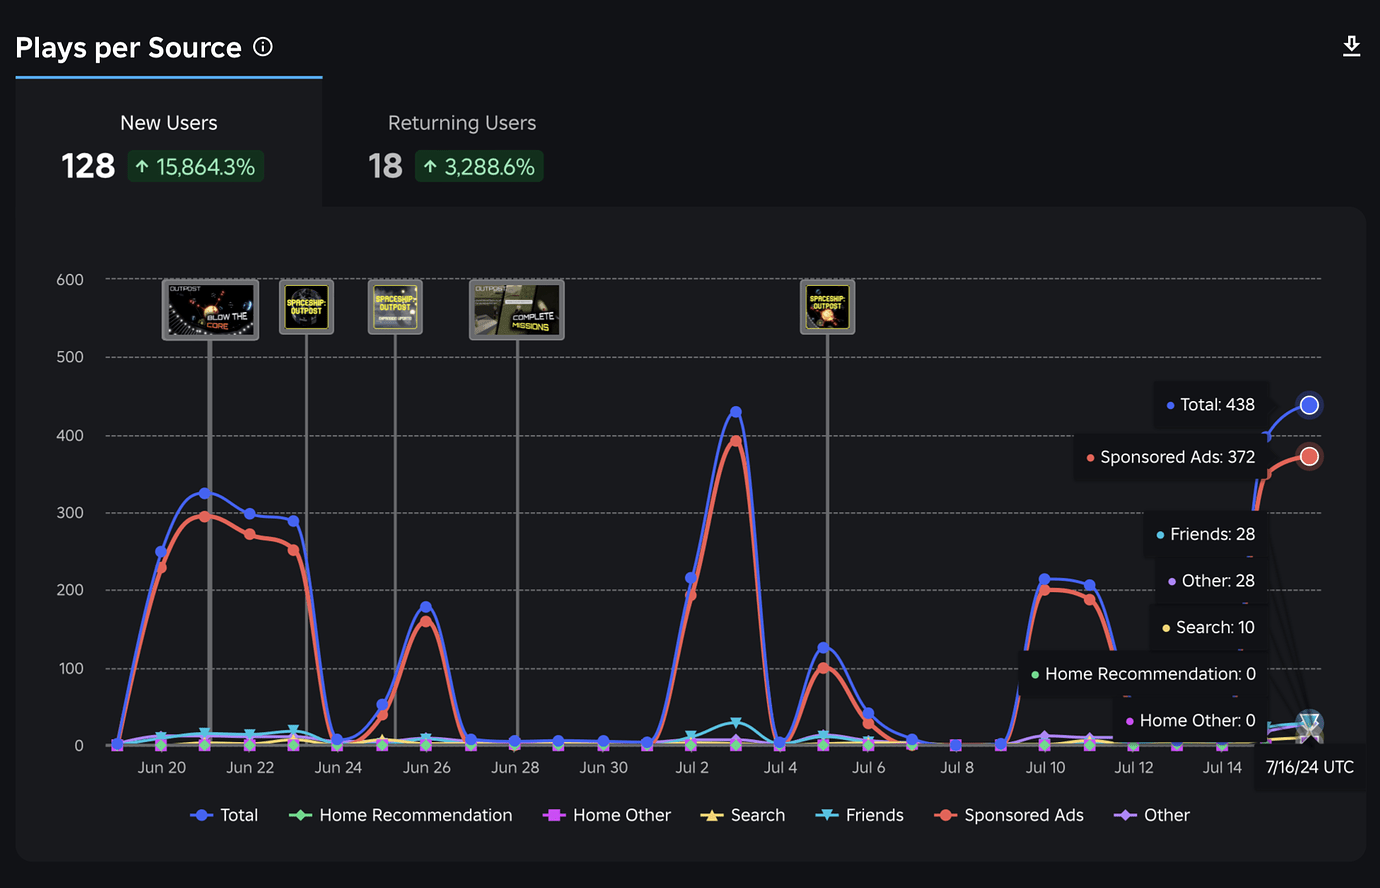Click the 7/16/24 UTC date label

click(1310, 768)
